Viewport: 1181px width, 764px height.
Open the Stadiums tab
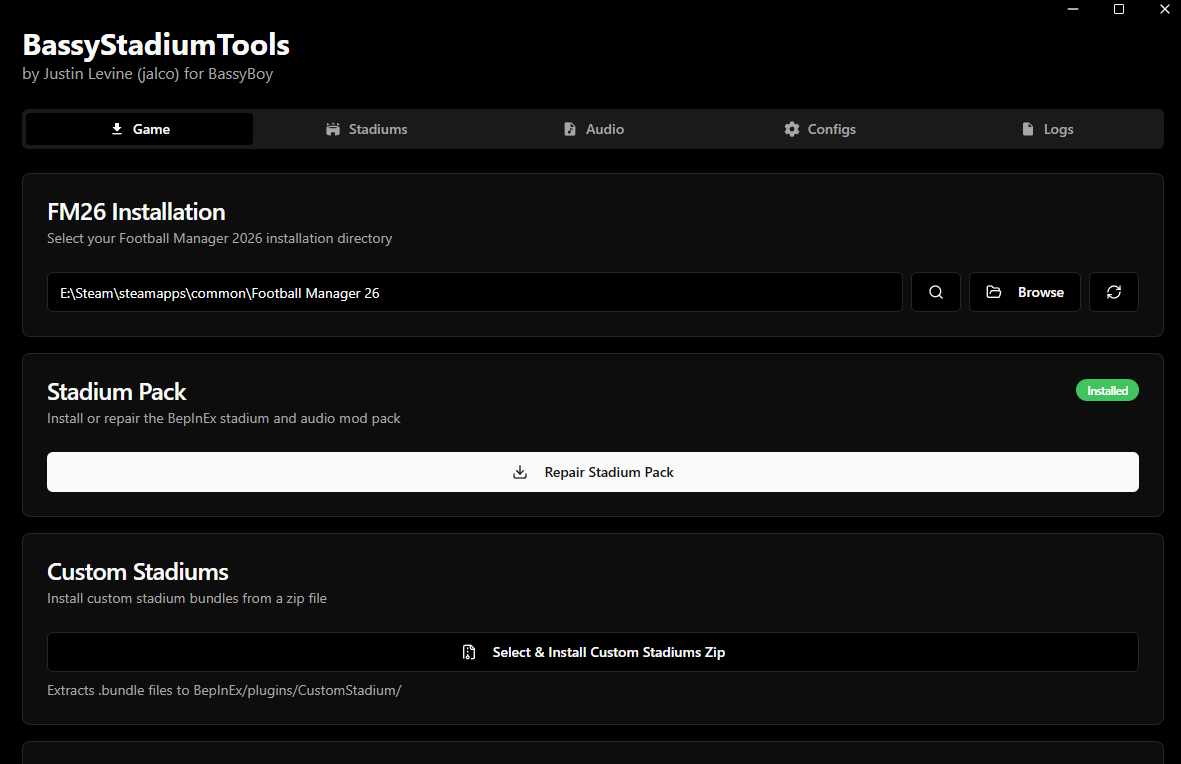[x=366, y=129]
